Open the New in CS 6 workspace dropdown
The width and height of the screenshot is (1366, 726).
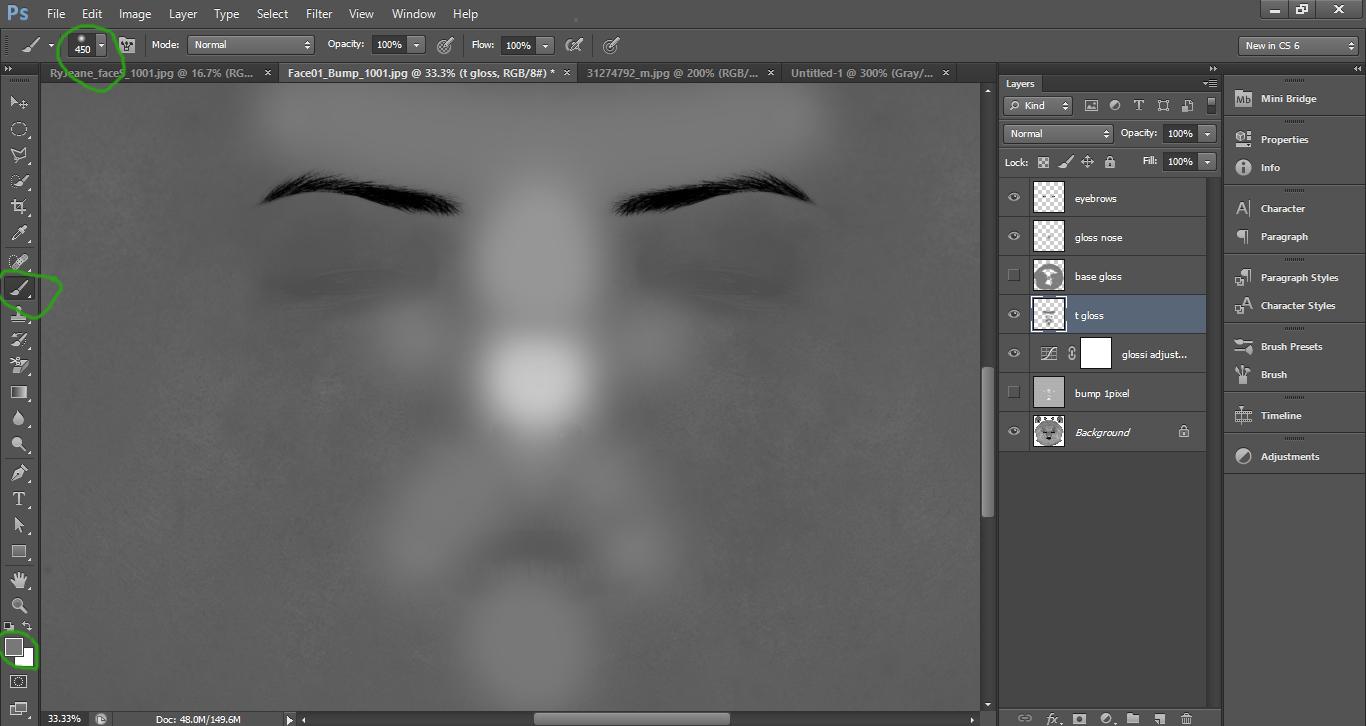(1298, 46)
